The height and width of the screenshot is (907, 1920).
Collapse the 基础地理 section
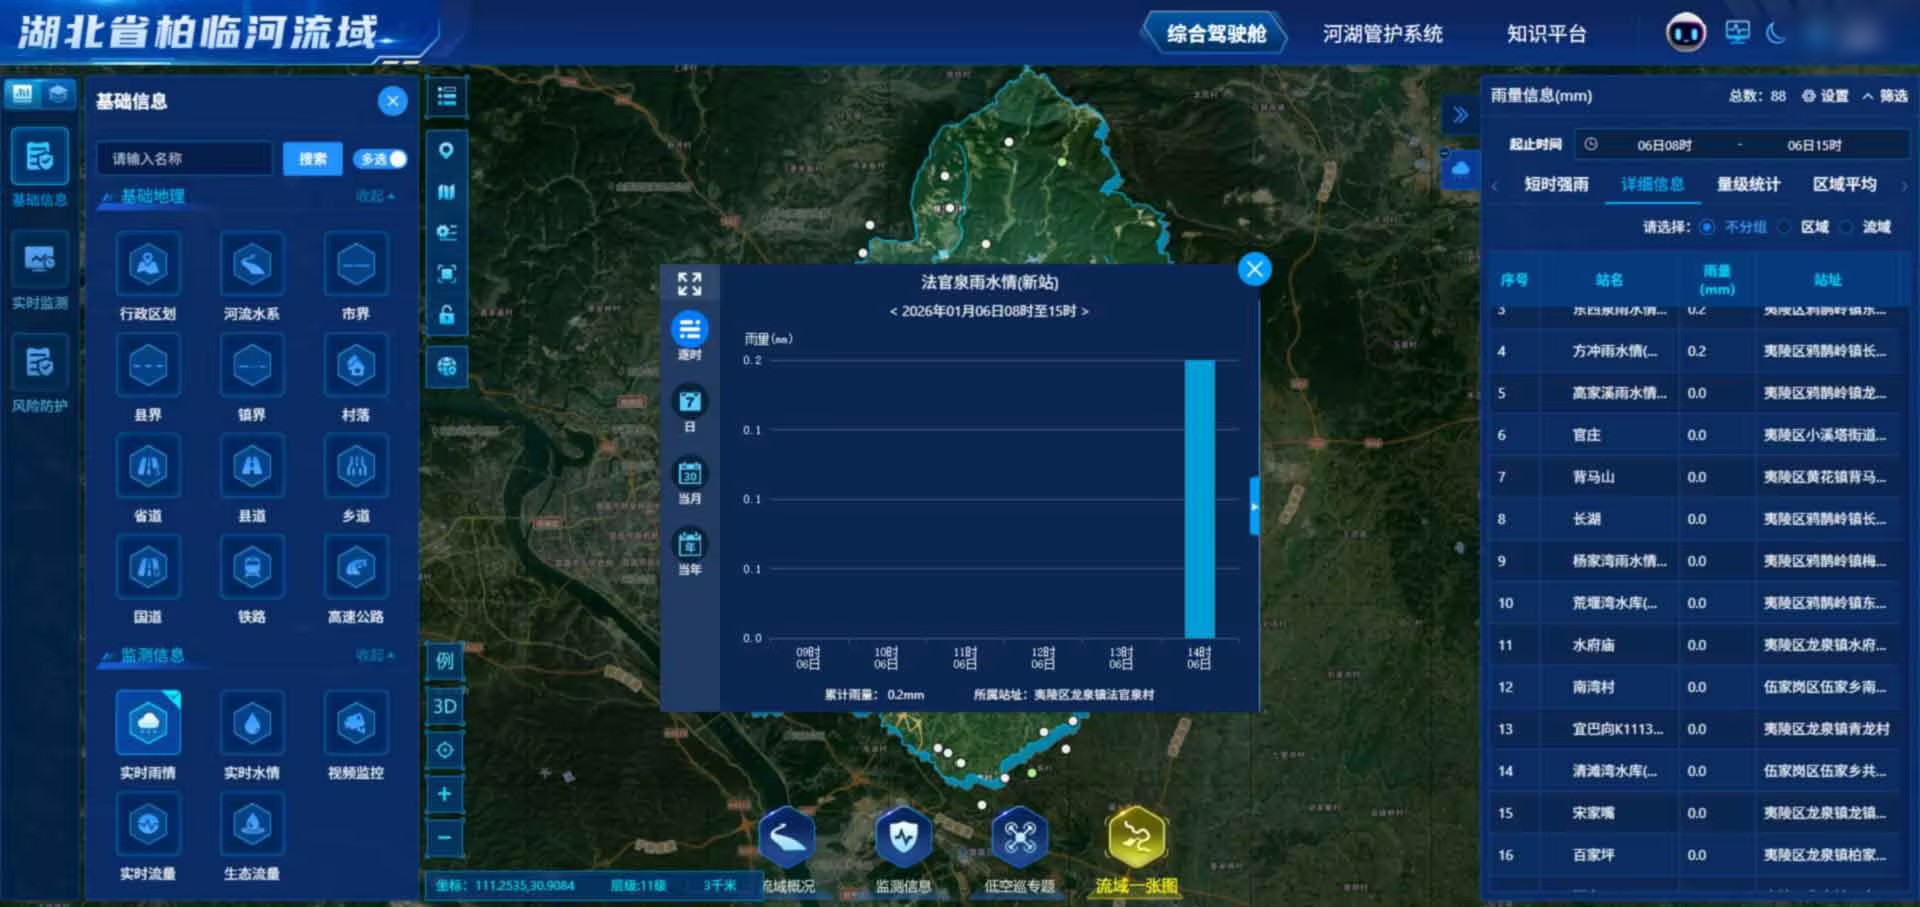coord(374,197)
